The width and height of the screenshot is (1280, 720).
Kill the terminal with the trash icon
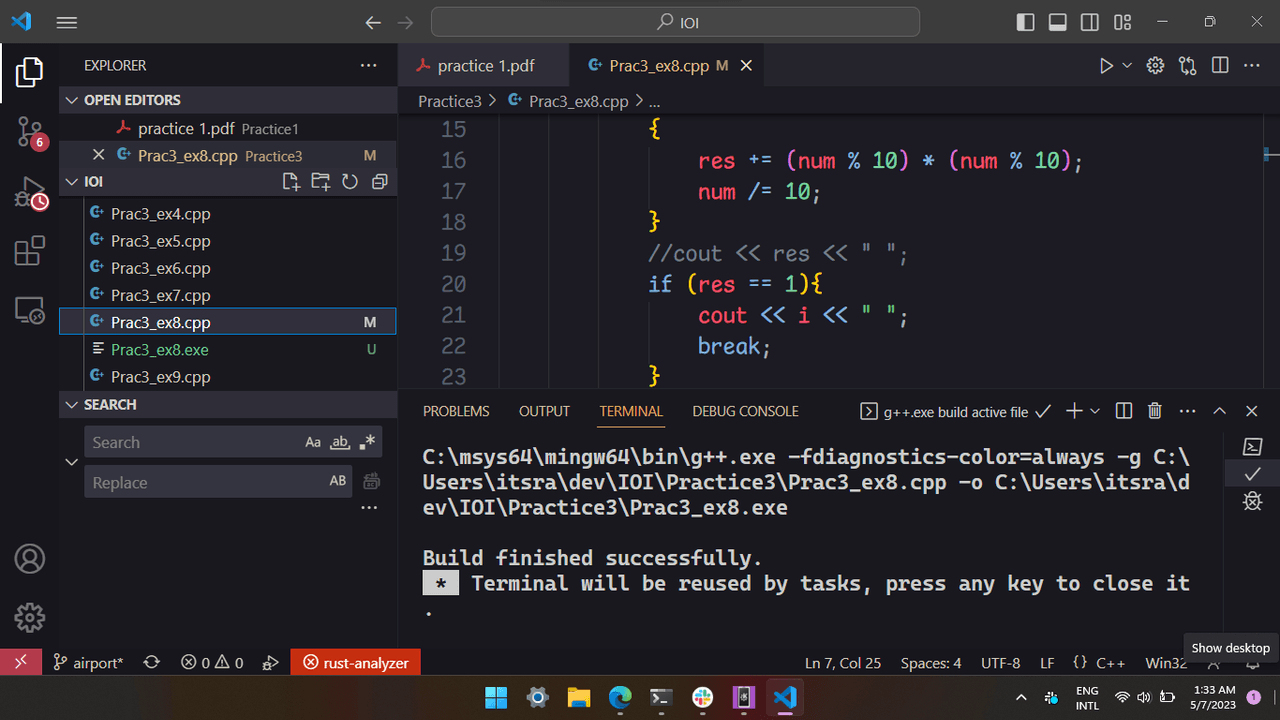point(1155,411)
